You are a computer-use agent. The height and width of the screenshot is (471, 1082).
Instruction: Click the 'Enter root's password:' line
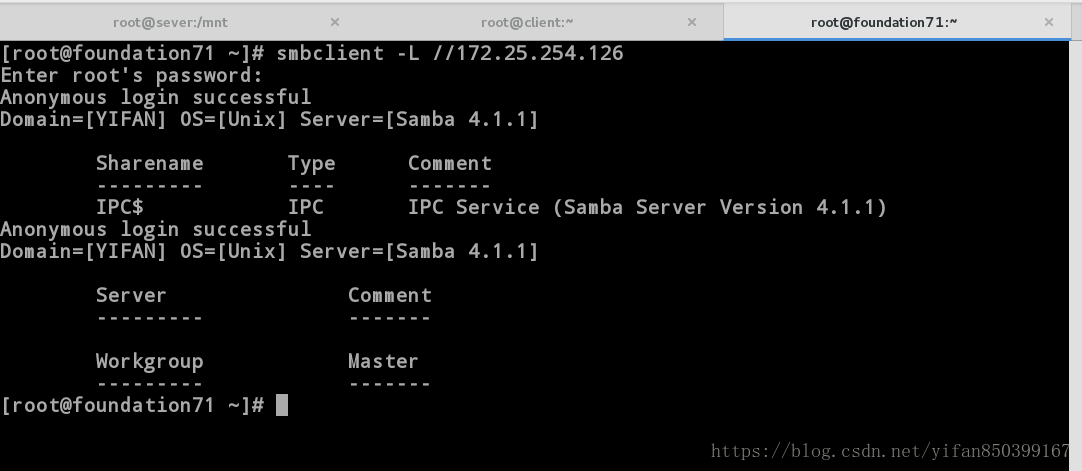tap(132, 75)
